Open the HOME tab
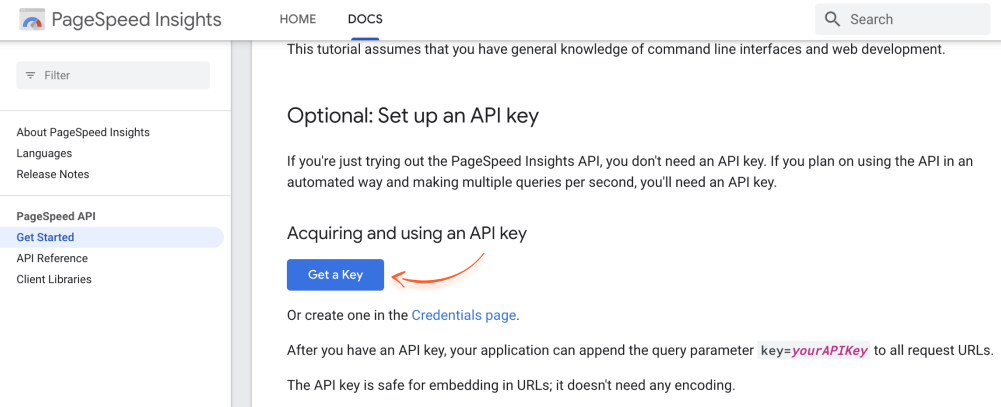The image size is (1001, 407). [298, 19]
